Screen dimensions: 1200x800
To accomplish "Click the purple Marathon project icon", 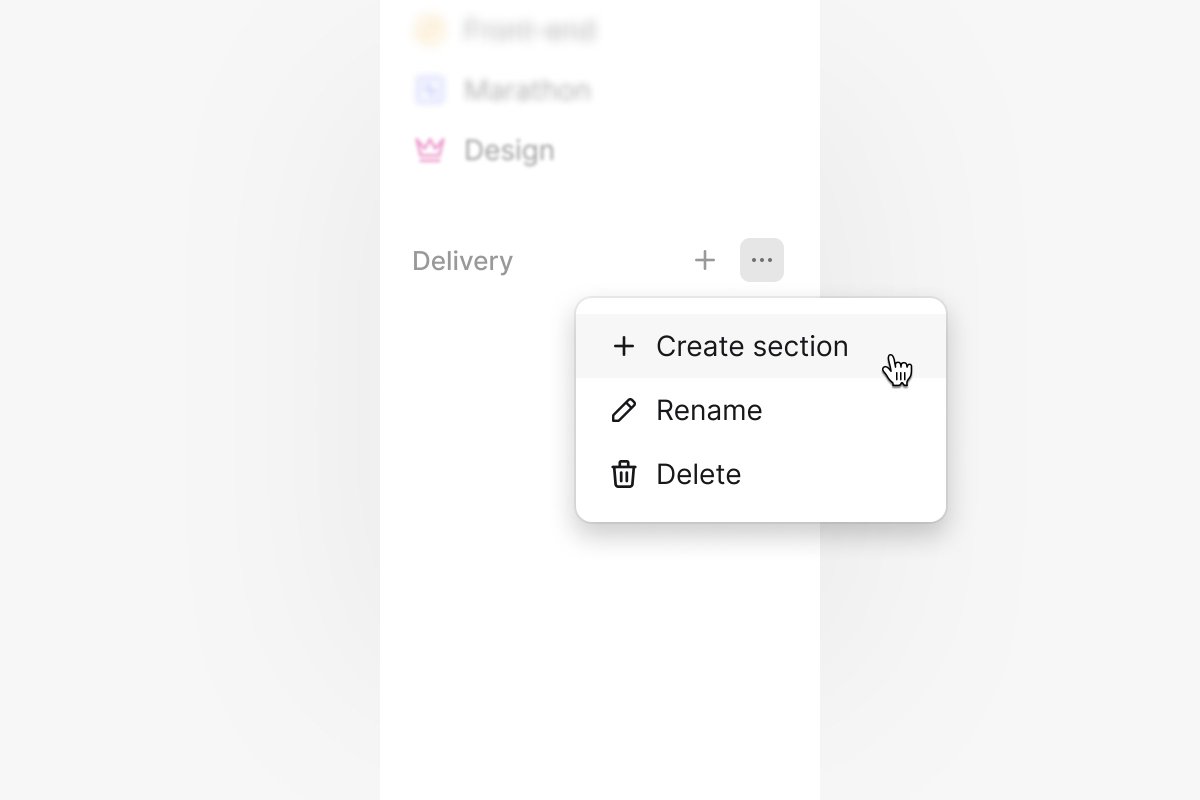I will coord(429,90).
